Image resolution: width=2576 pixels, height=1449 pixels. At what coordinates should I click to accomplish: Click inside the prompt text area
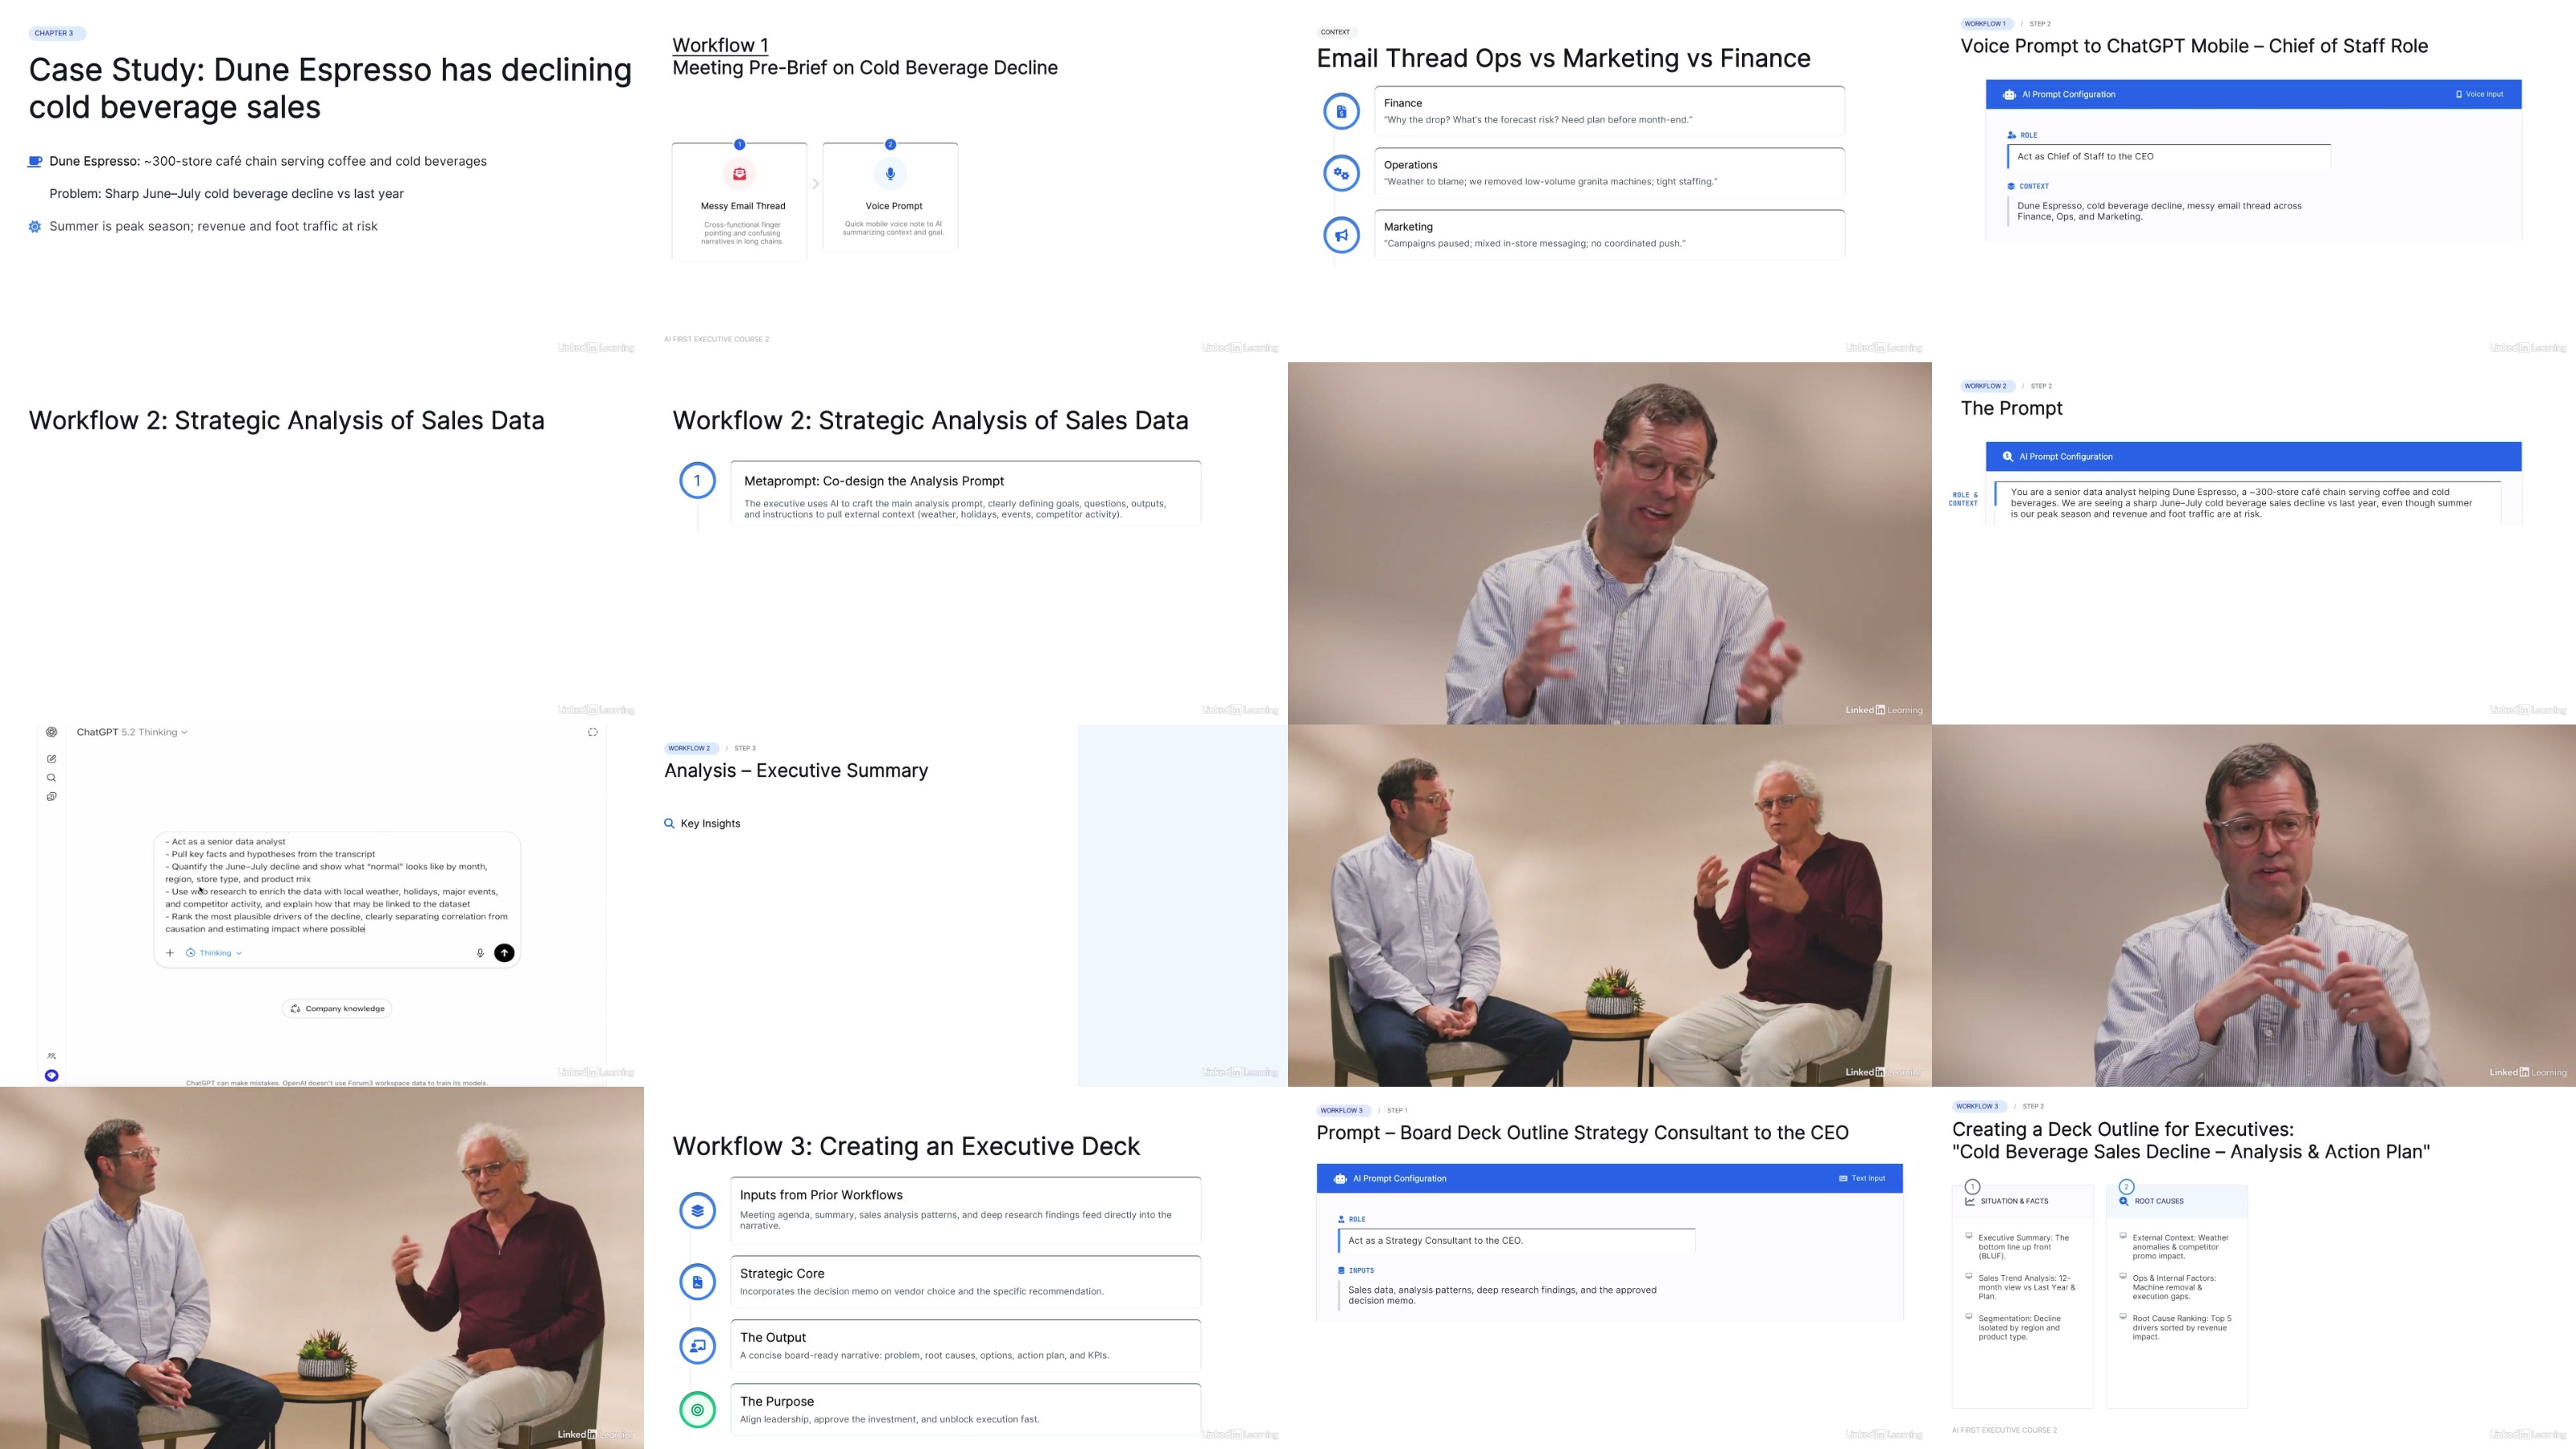[336, 885]
